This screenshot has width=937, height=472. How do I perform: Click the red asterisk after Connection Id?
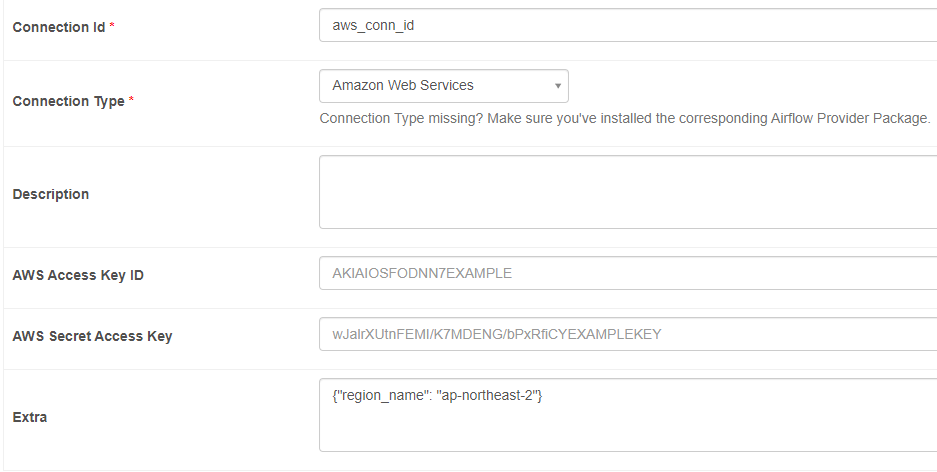point(112,26)
